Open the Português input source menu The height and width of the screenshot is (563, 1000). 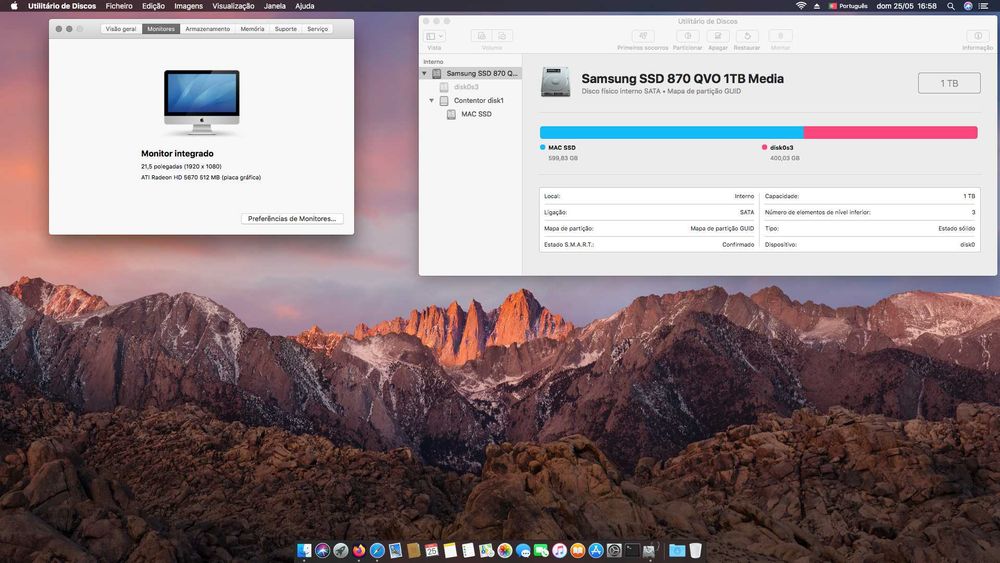[x=848, y=6]
